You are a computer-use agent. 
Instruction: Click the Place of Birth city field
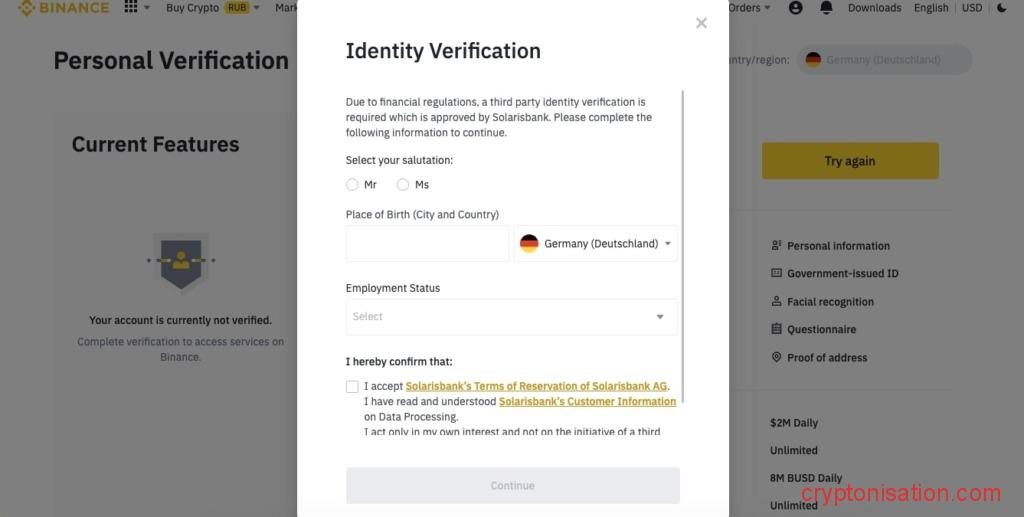(x=427, y=244)
